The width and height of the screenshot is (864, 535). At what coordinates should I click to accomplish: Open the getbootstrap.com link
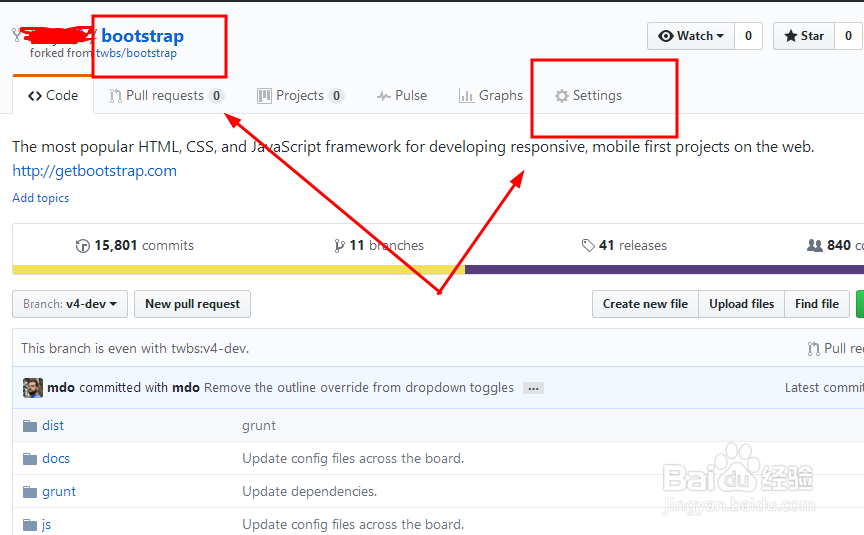pyautogui.click(x=95, y=171)
